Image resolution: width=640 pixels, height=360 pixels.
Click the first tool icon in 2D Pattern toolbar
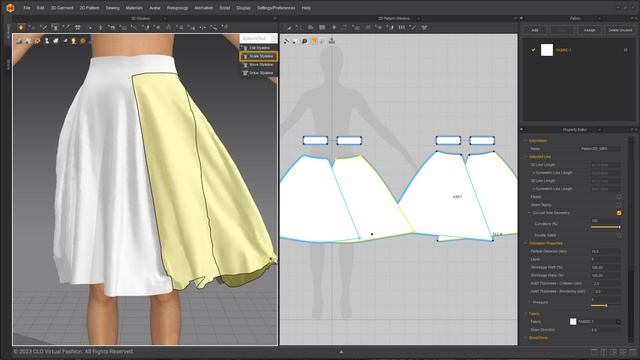pos(289,27)
